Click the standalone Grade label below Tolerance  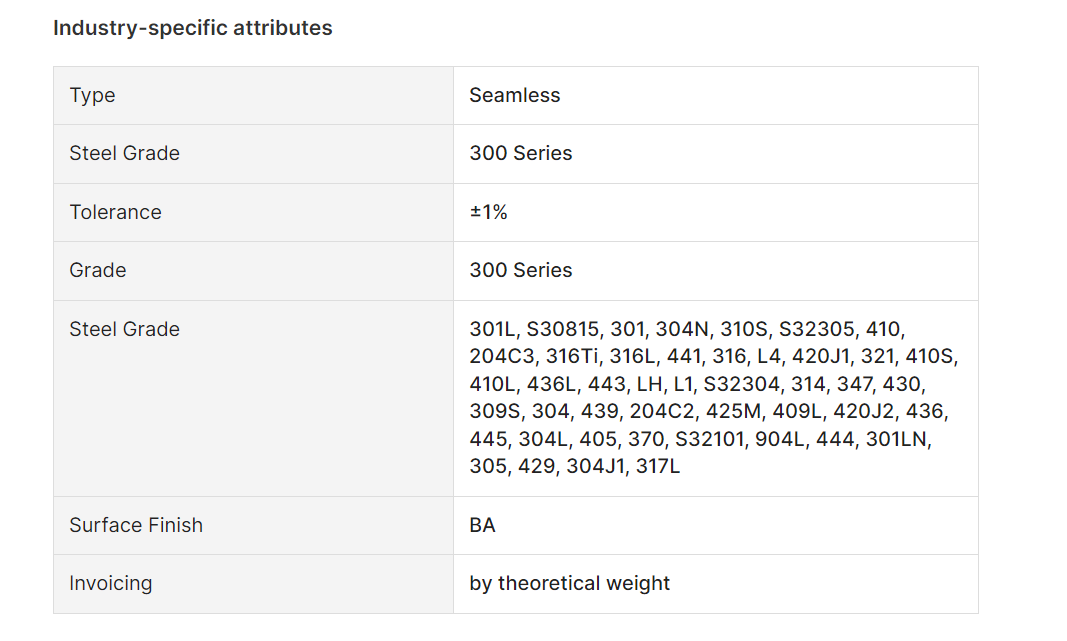pos(97,270)
